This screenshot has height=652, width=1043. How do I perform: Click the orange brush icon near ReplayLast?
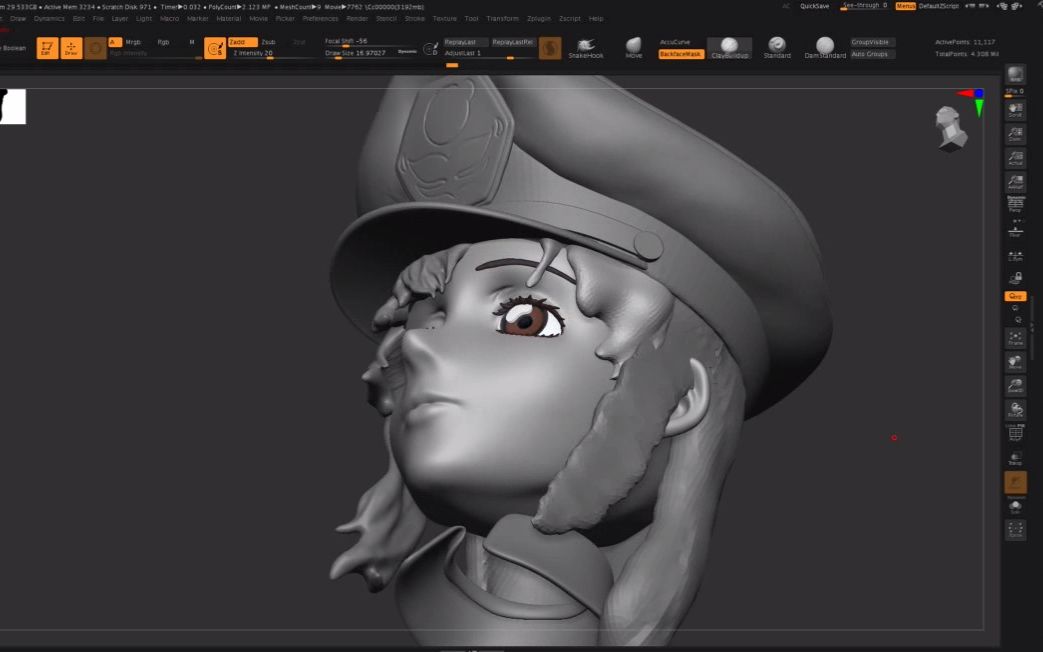point(549,48)
